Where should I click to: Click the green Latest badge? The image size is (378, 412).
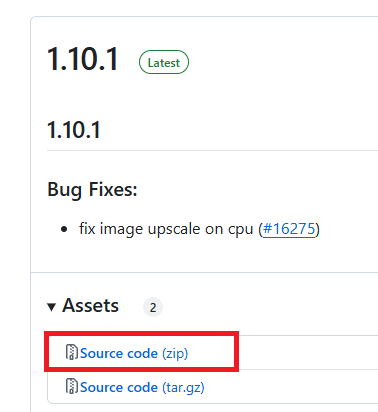(164, 62)
